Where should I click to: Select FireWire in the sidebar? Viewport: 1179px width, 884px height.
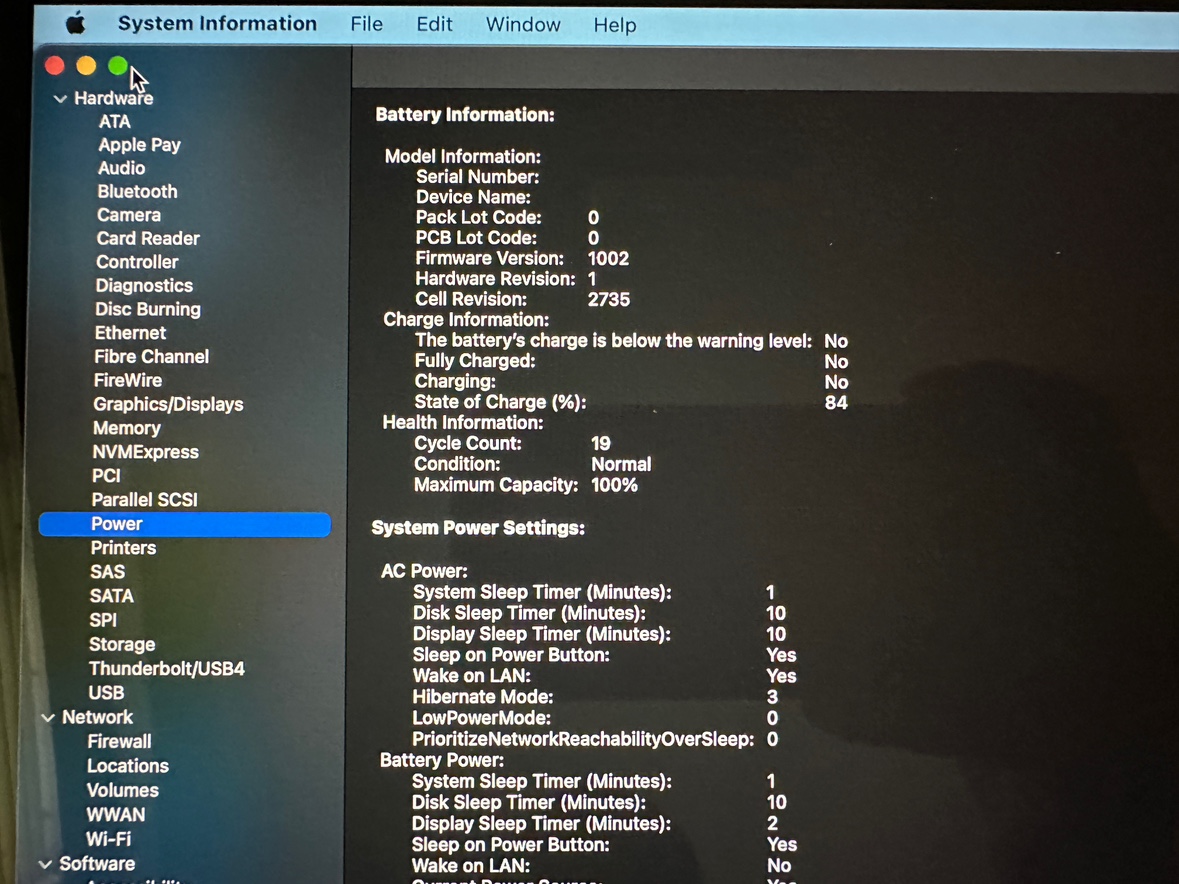tap(128, 380)
